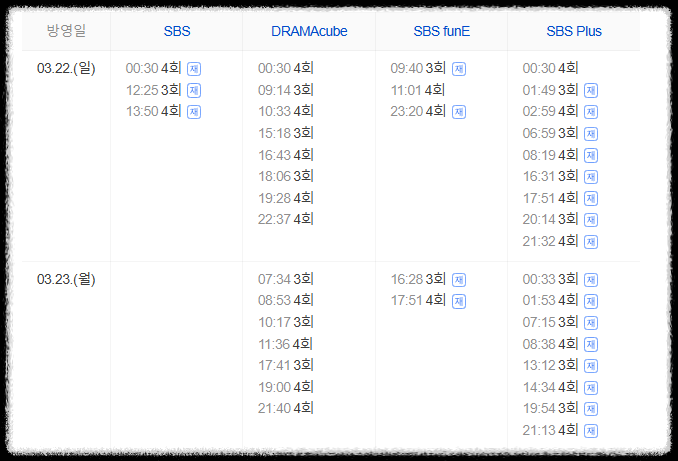Open the SBS Plus channel header link
Viewport: 678px width, 461px height.
coord(574,31)
